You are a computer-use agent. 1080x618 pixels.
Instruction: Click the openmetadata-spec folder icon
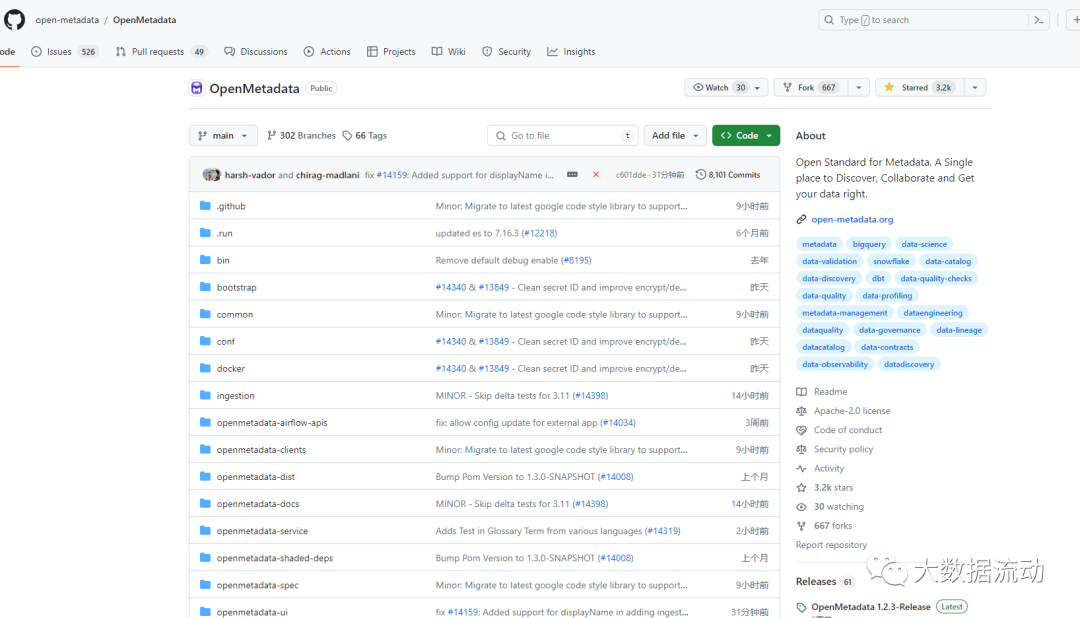tap(205, 584)
